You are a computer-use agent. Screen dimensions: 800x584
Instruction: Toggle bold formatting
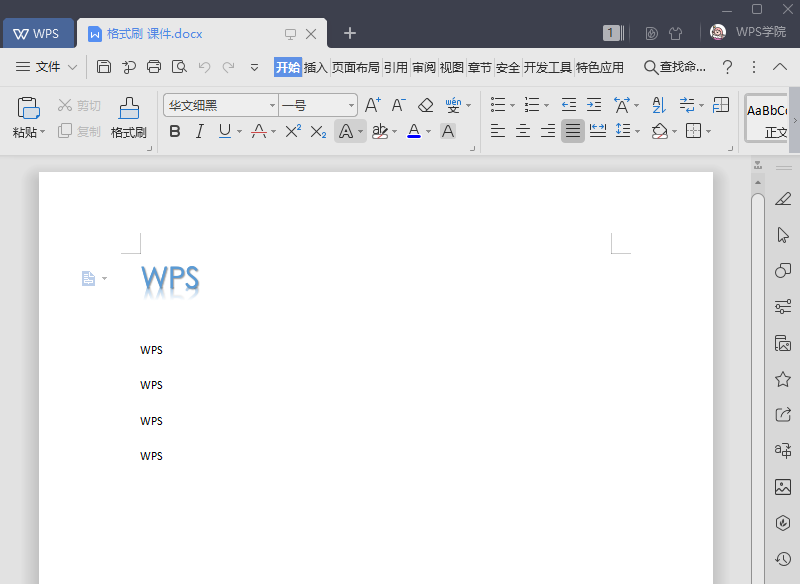coord(175,131)
